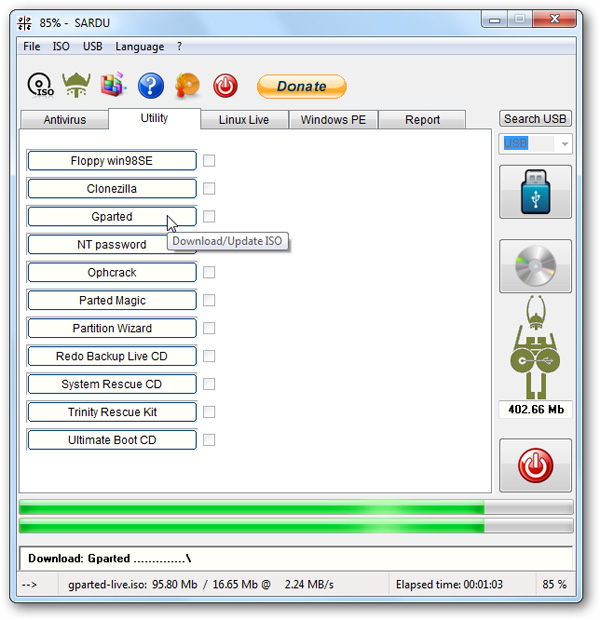Open the ISO menu
This screenshot has height=620, width=600.
pyautogui.click(x=61, y=47)
